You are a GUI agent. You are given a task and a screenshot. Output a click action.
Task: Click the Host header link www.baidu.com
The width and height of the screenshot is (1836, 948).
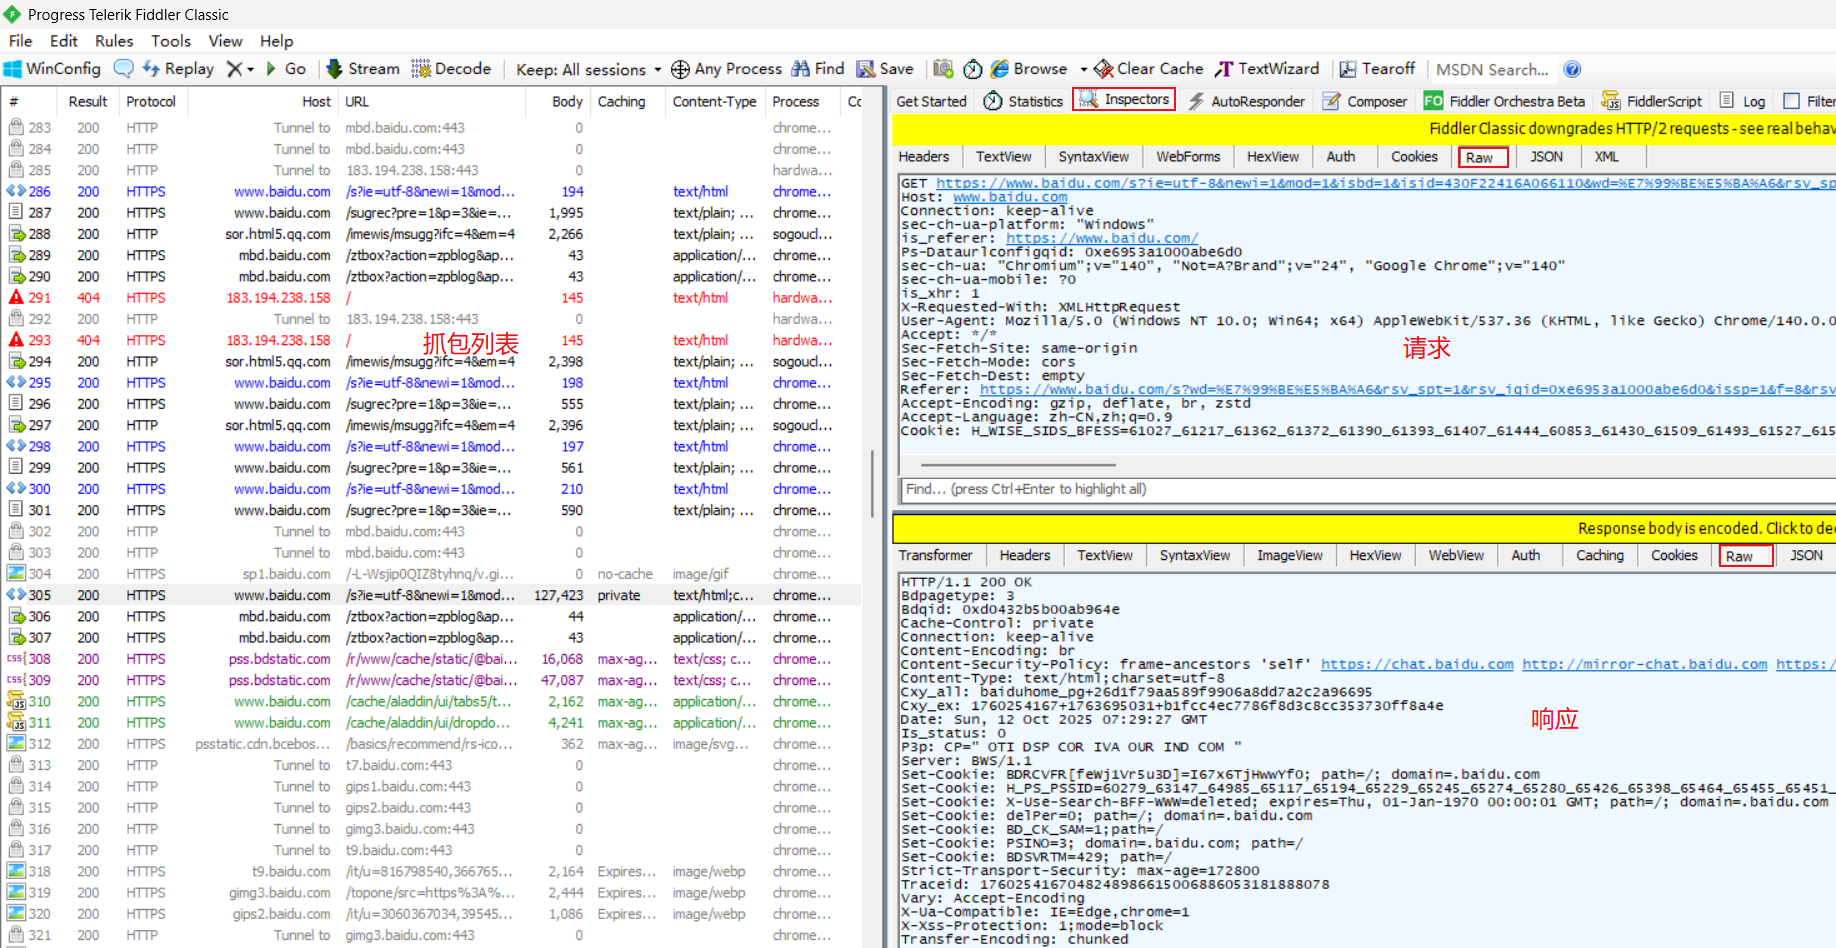point(1010,197)
